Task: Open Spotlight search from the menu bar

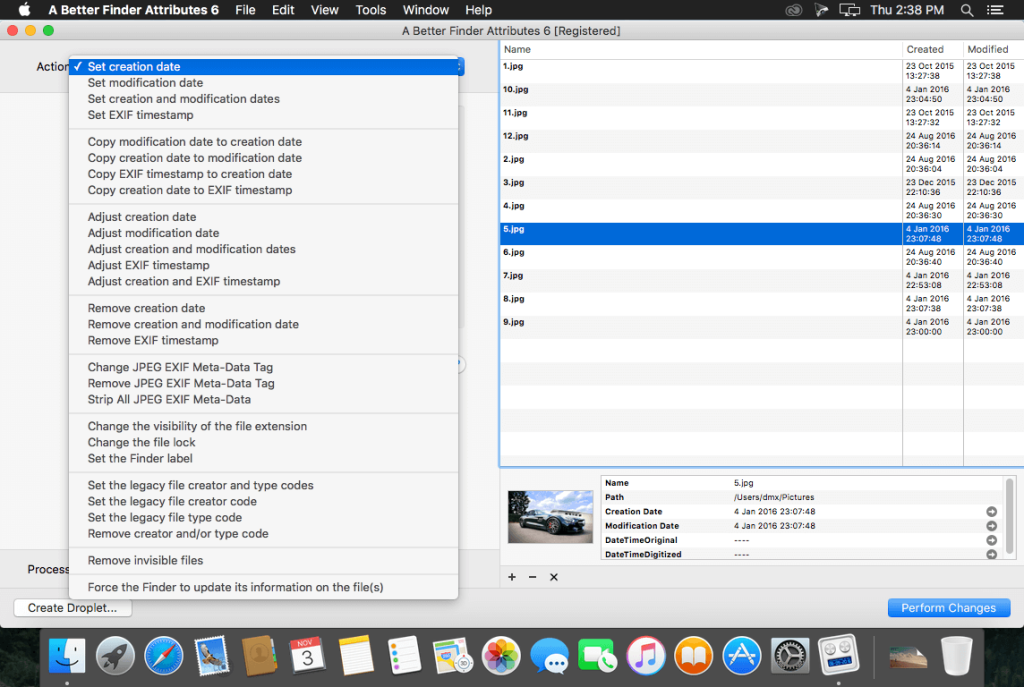Action: [x=966, y=10]
